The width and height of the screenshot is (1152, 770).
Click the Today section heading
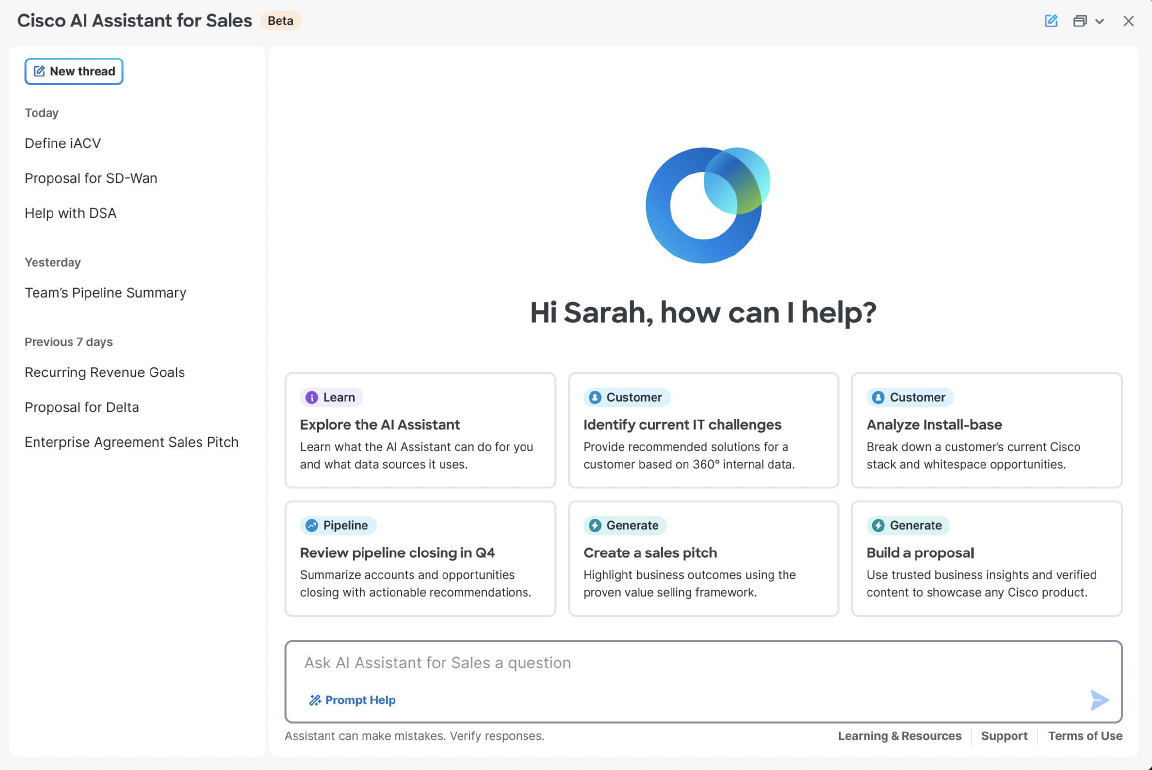[x=41, y=113]
